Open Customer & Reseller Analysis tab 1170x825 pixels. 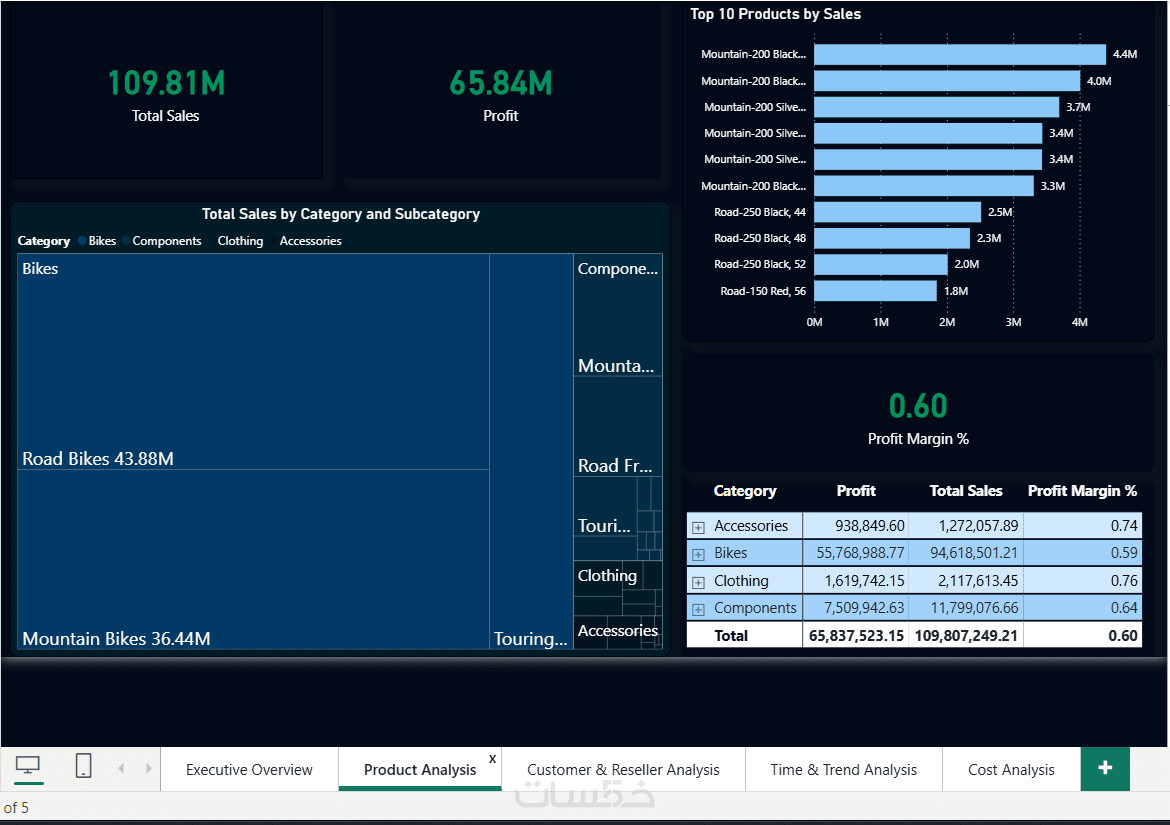coord(623,769)
